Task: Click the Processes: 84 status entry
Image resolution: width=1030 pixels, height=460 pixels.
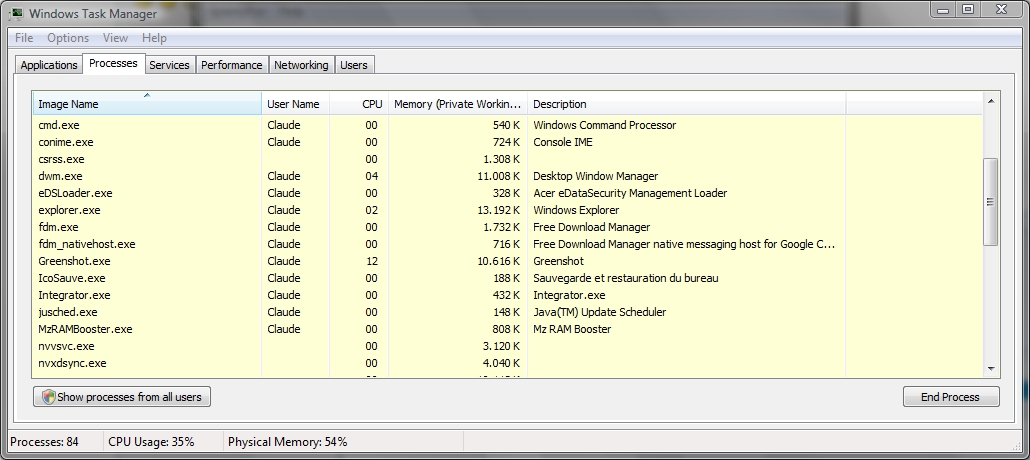Action: [44, 442]
